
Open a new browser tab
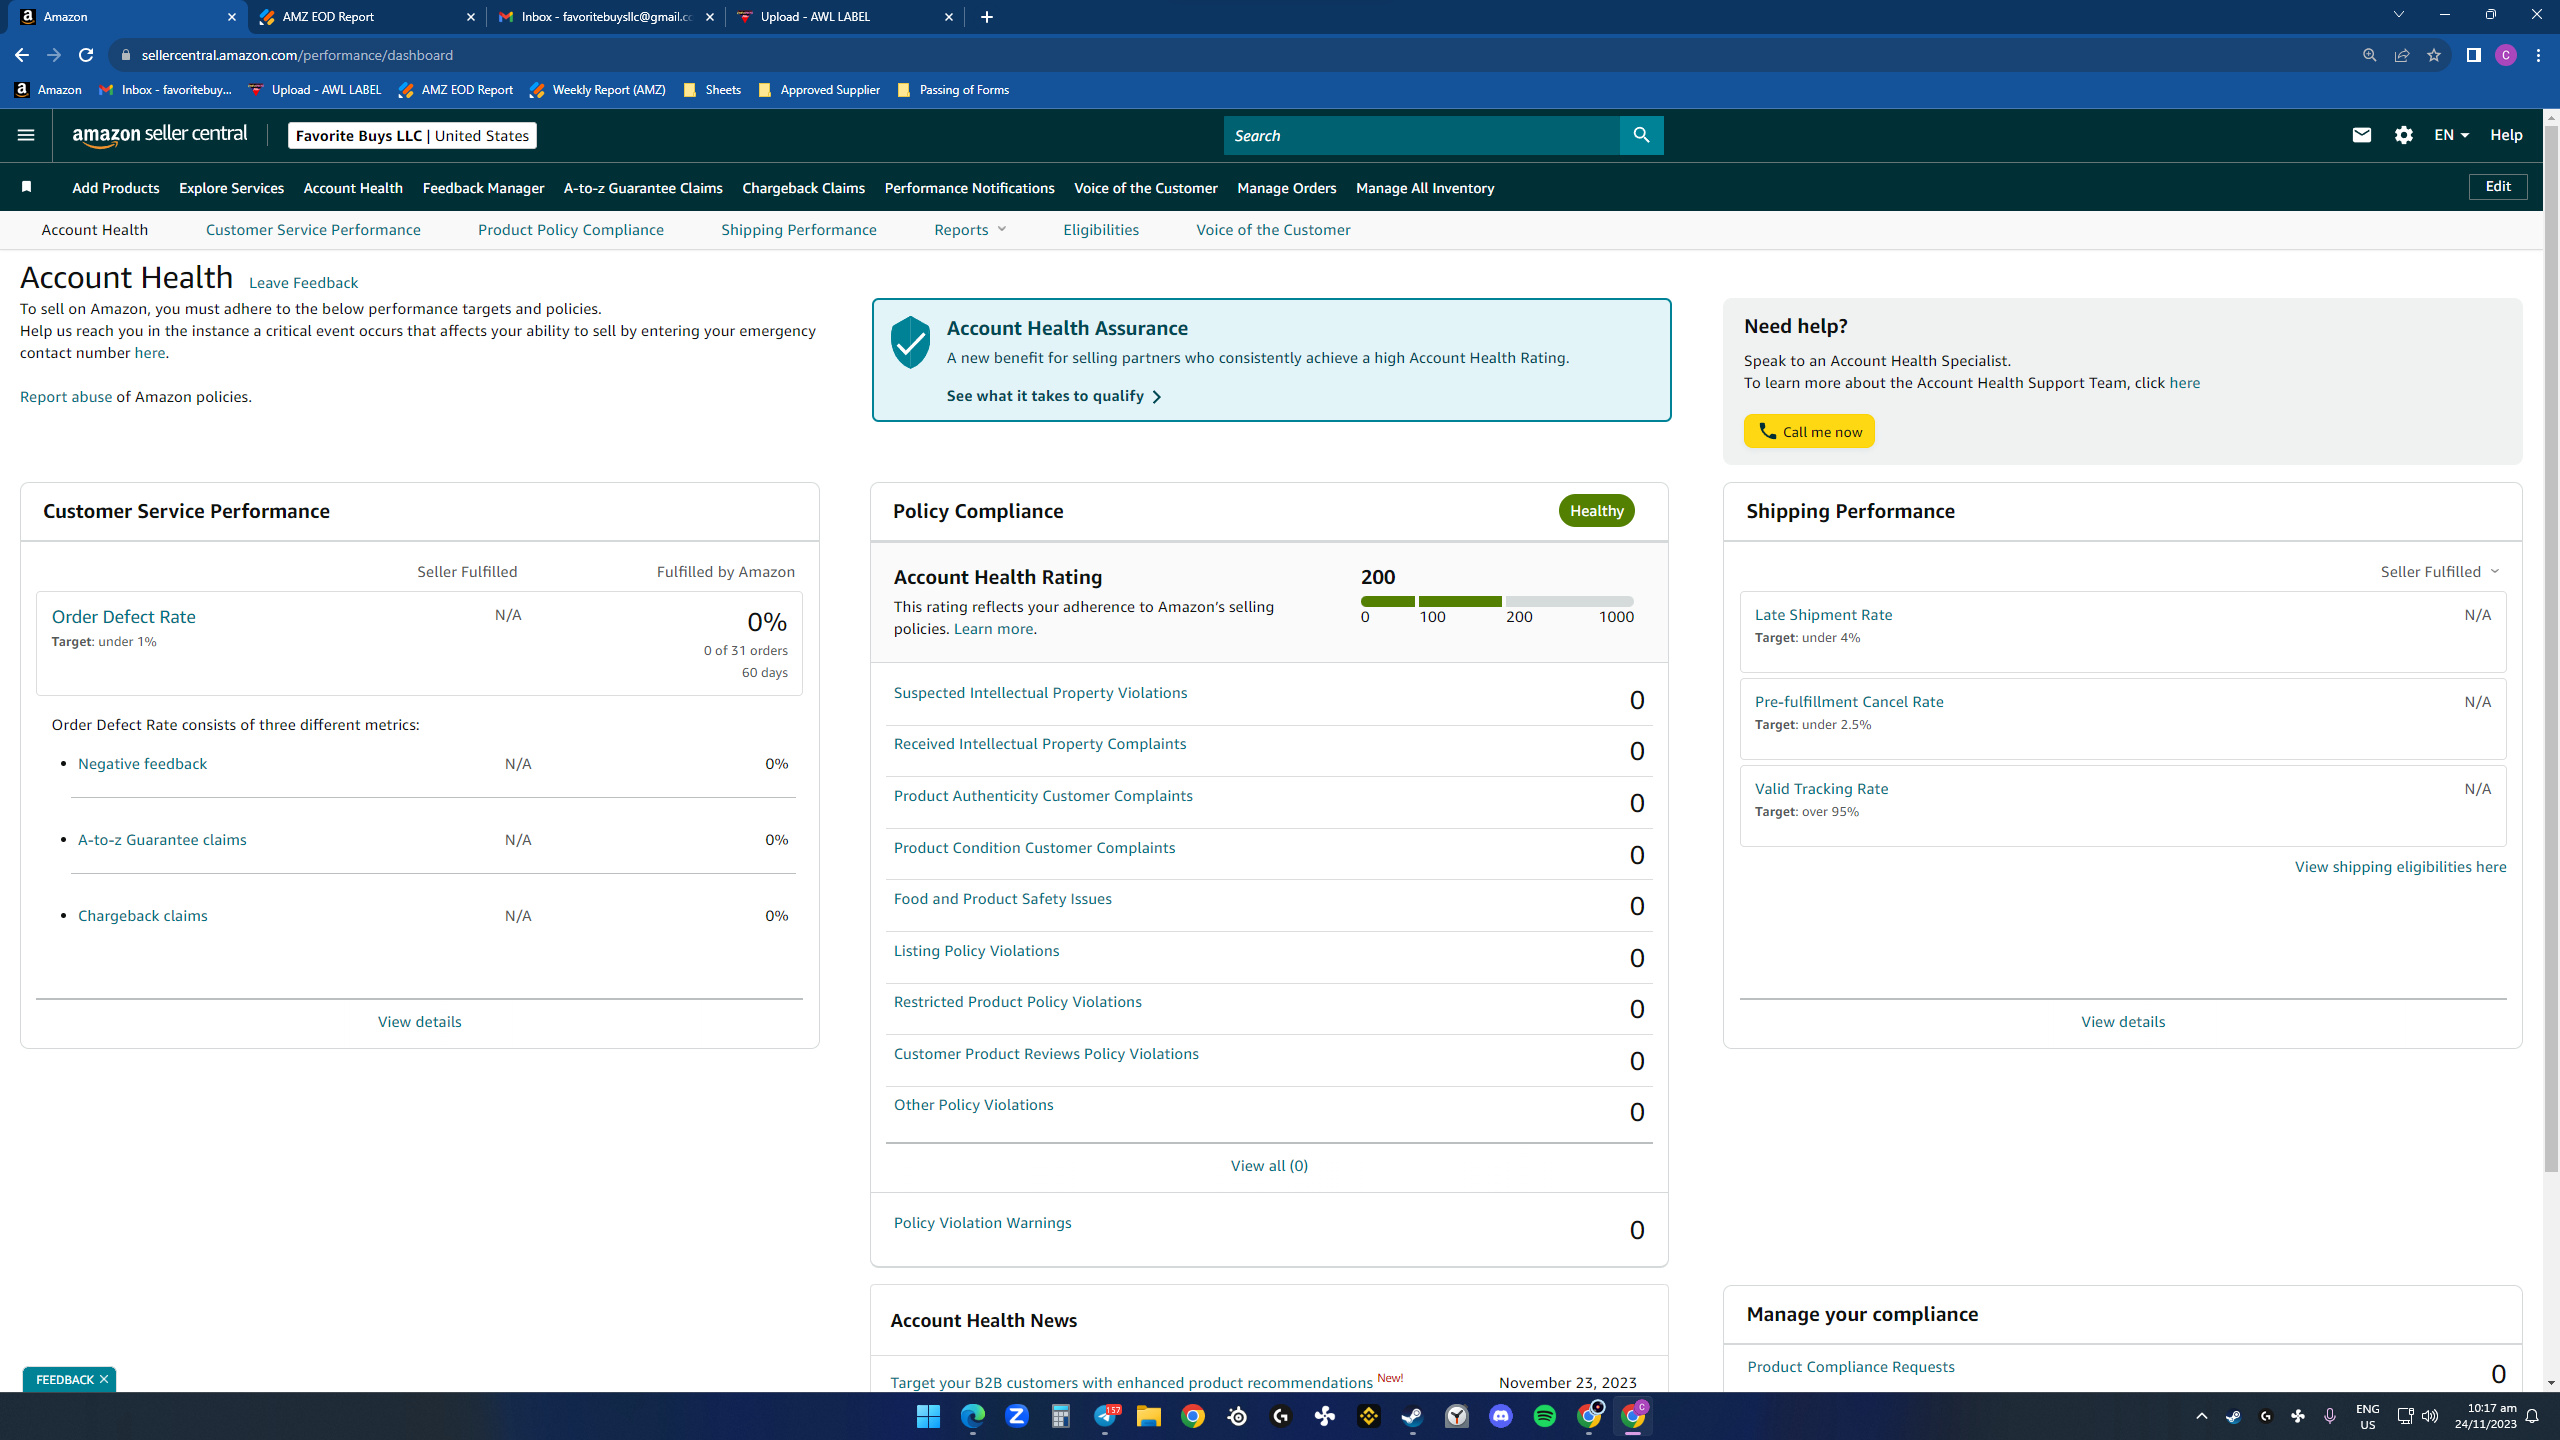[x=987, y=17]
